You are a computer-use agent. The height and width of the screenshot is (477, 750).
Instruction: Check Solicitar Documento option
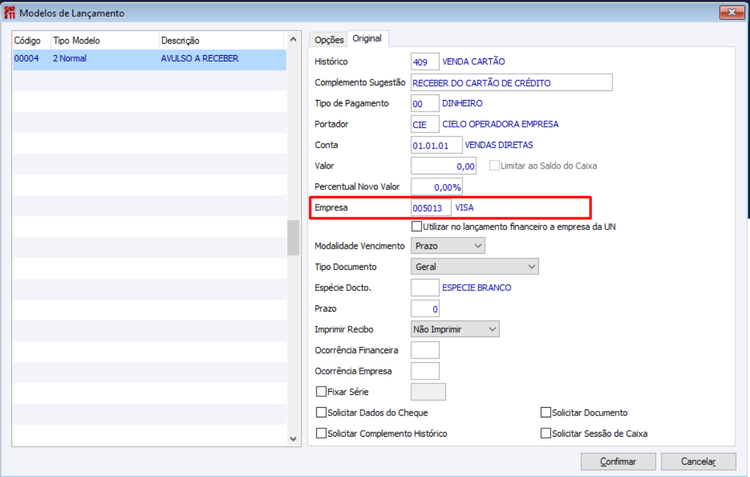[546, 412]
